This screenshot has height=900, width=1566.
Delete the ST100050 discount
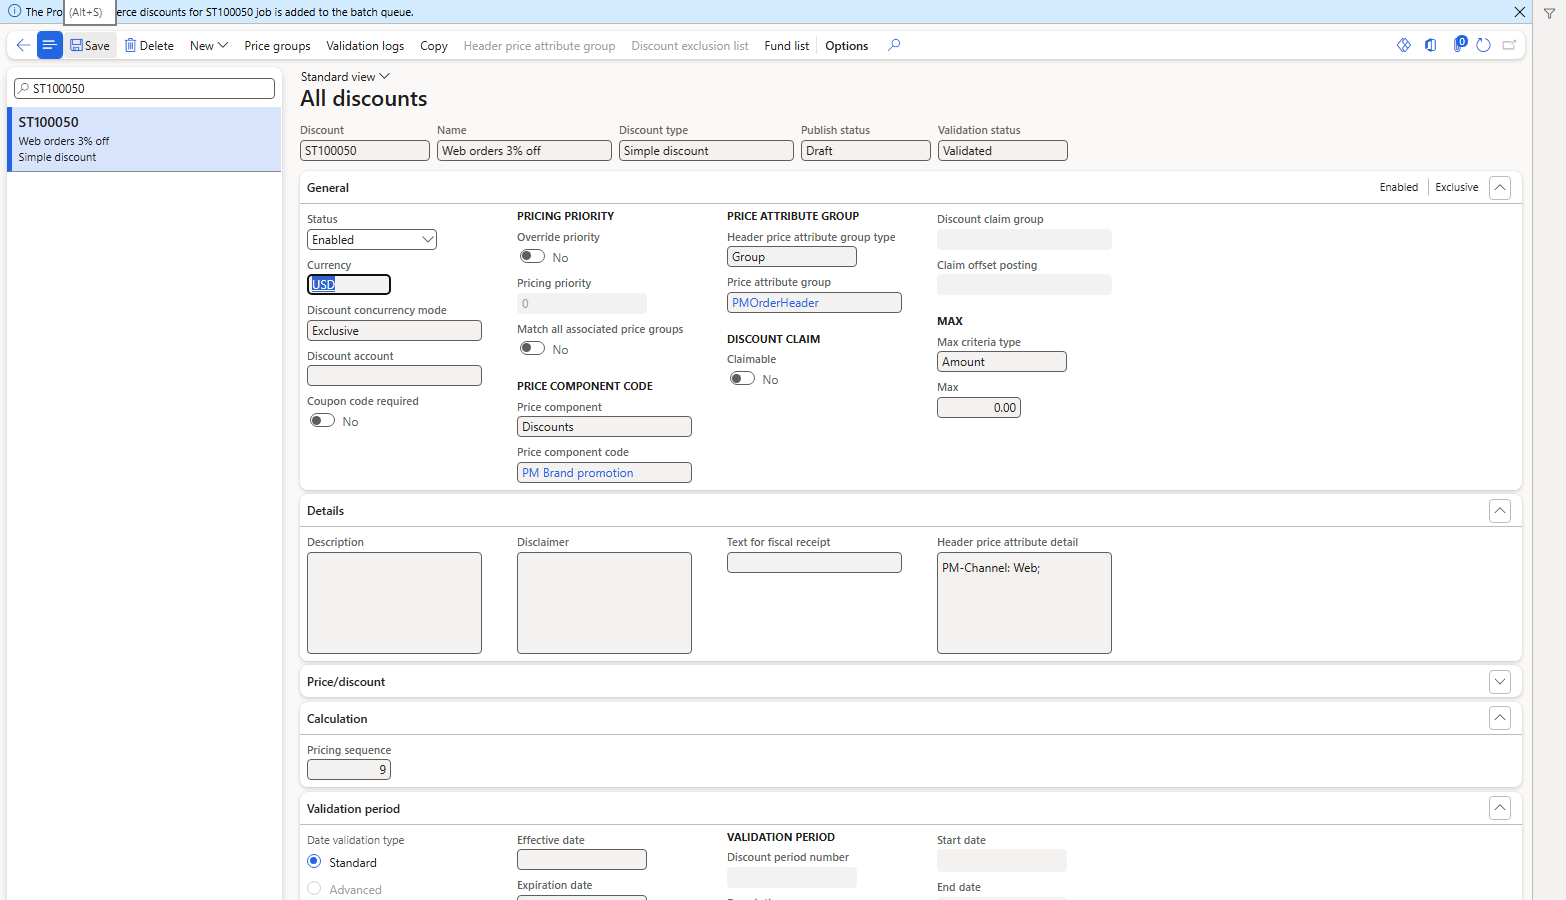(x=149, y=46)
